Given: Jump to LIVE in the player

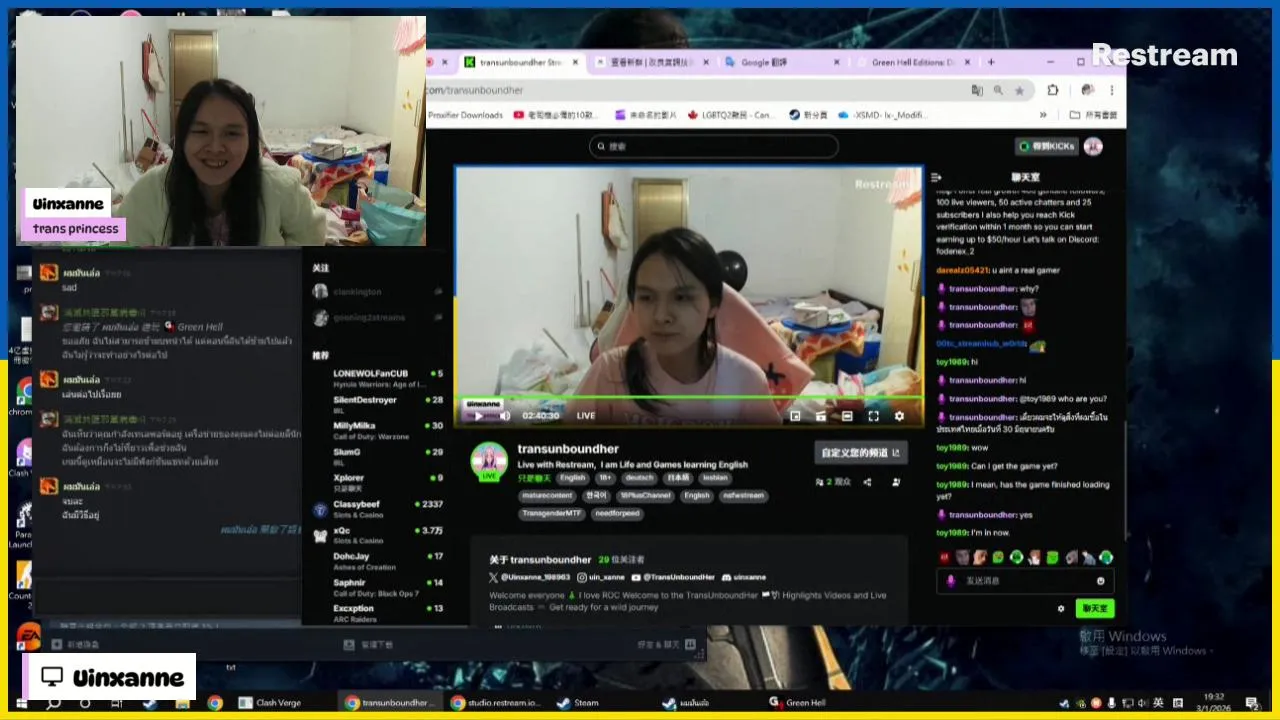Looking at the screenshot, I should [x=586, y=416].
